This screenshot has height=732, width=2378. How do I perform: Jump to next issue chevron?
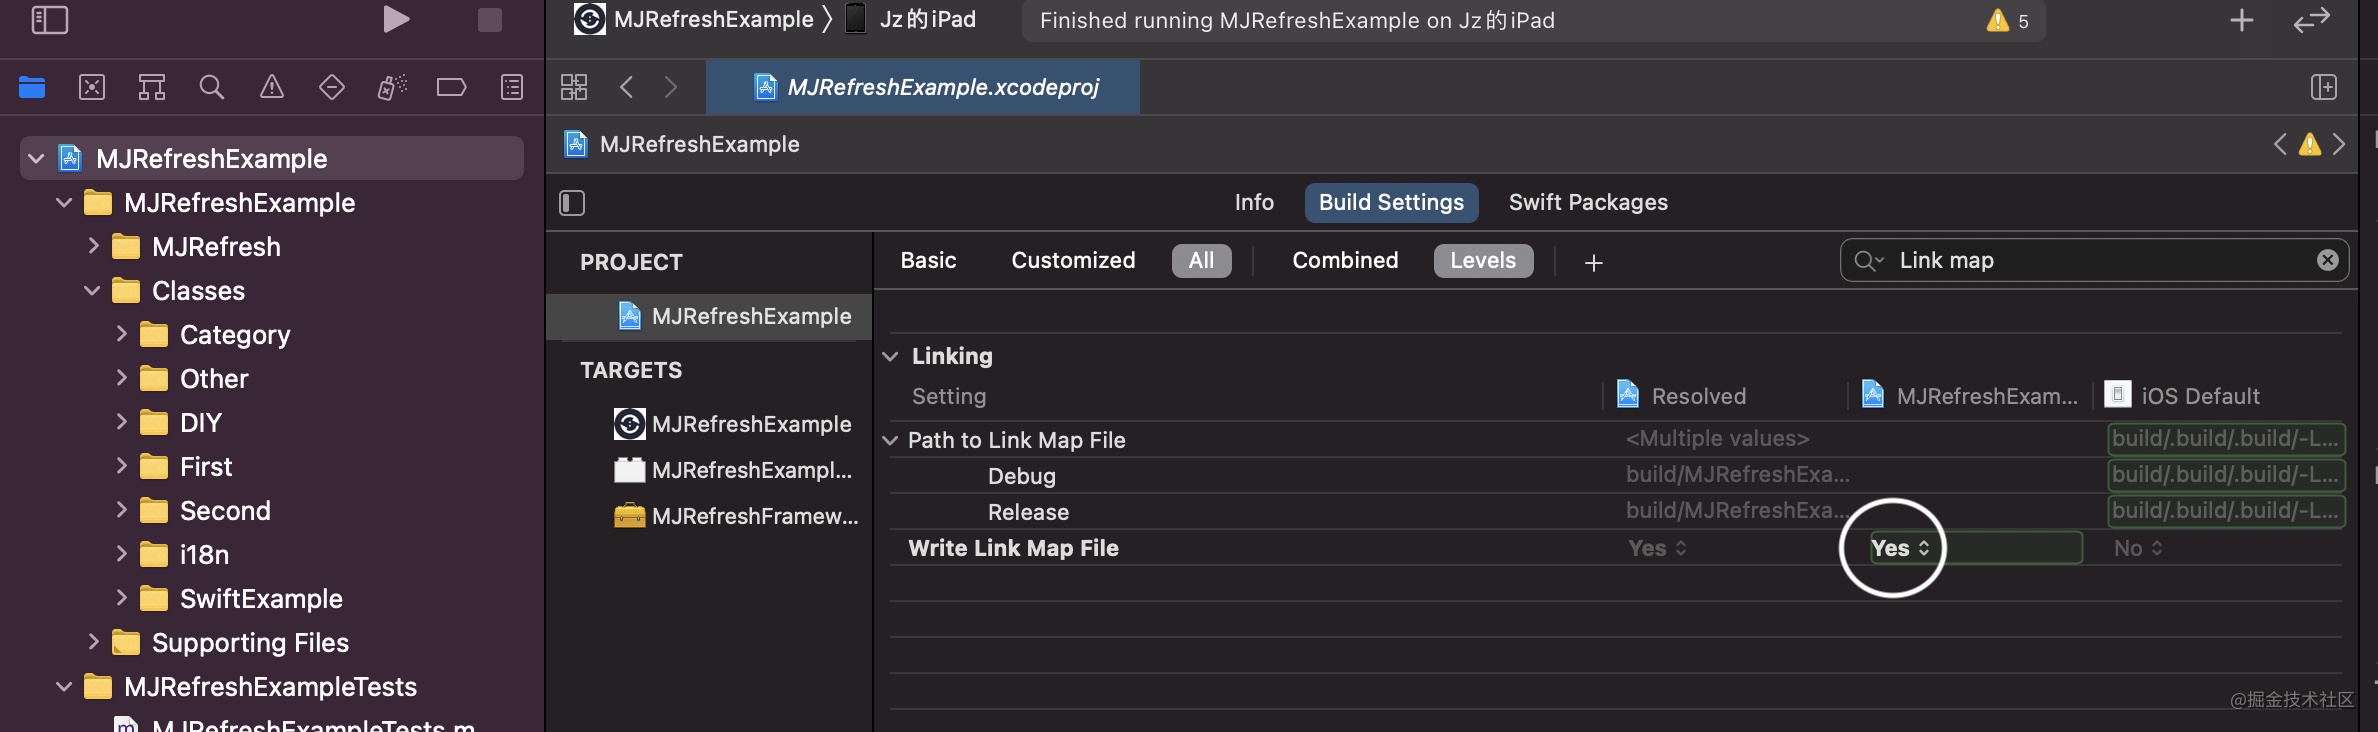[x=2339, y=144]
